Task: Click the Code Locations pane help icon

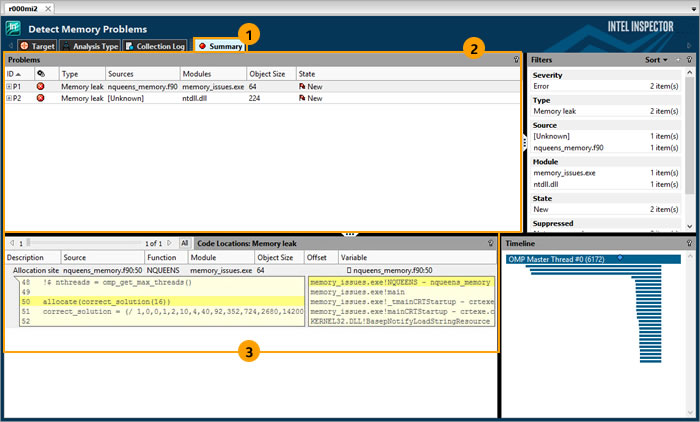Action: click(x=490, y=243)
